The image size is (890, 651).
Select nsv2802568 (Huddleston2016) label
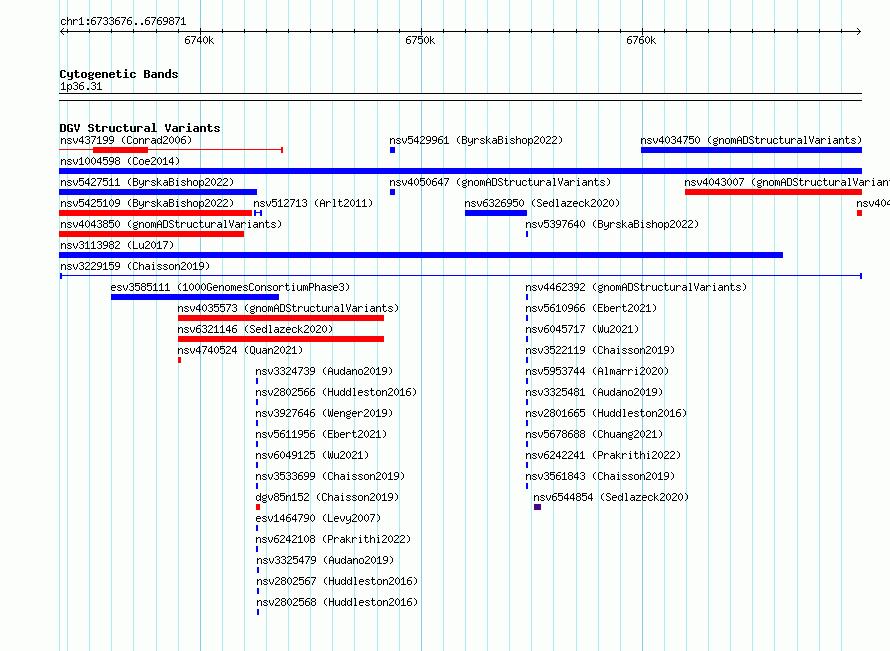(337, 602)
